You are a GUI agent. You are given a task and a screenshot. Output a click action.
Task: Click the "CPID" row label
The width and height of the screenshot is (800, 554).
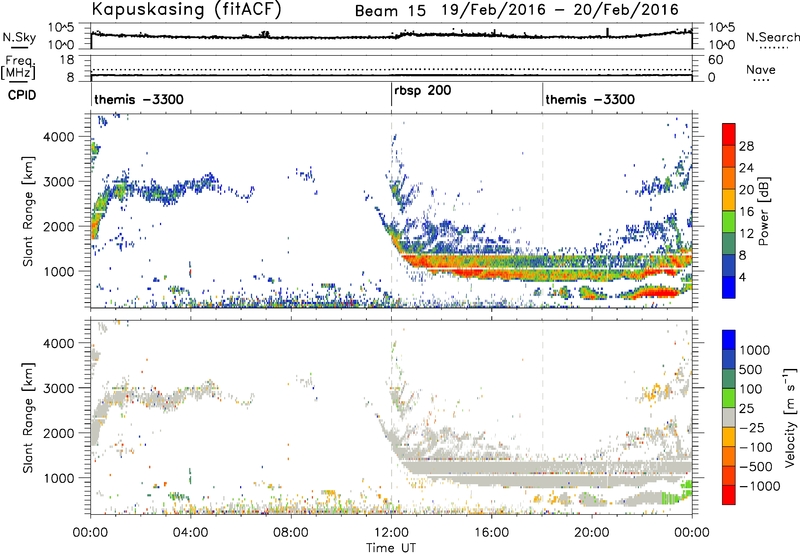(21, 95)
